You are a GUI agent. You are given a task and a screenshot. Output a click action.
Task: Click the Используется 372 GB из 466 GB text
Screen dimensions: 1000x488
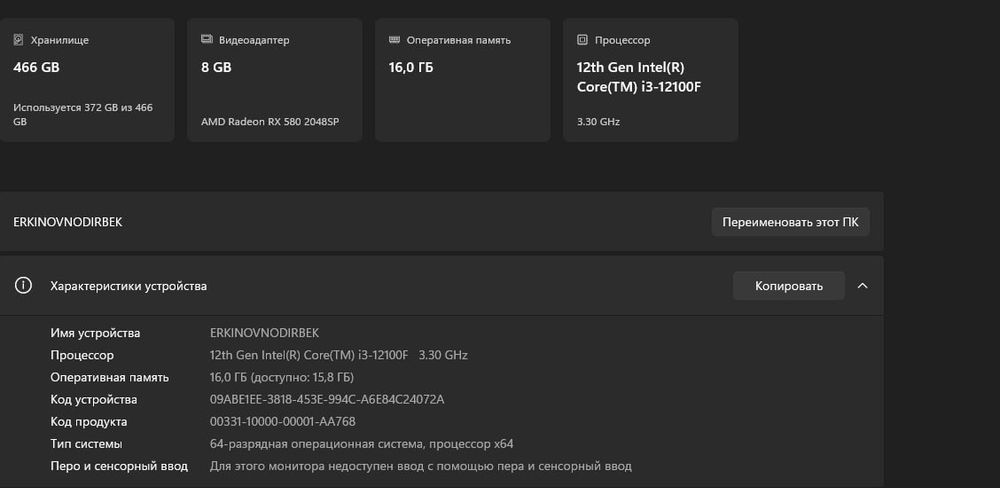(83, 114)
